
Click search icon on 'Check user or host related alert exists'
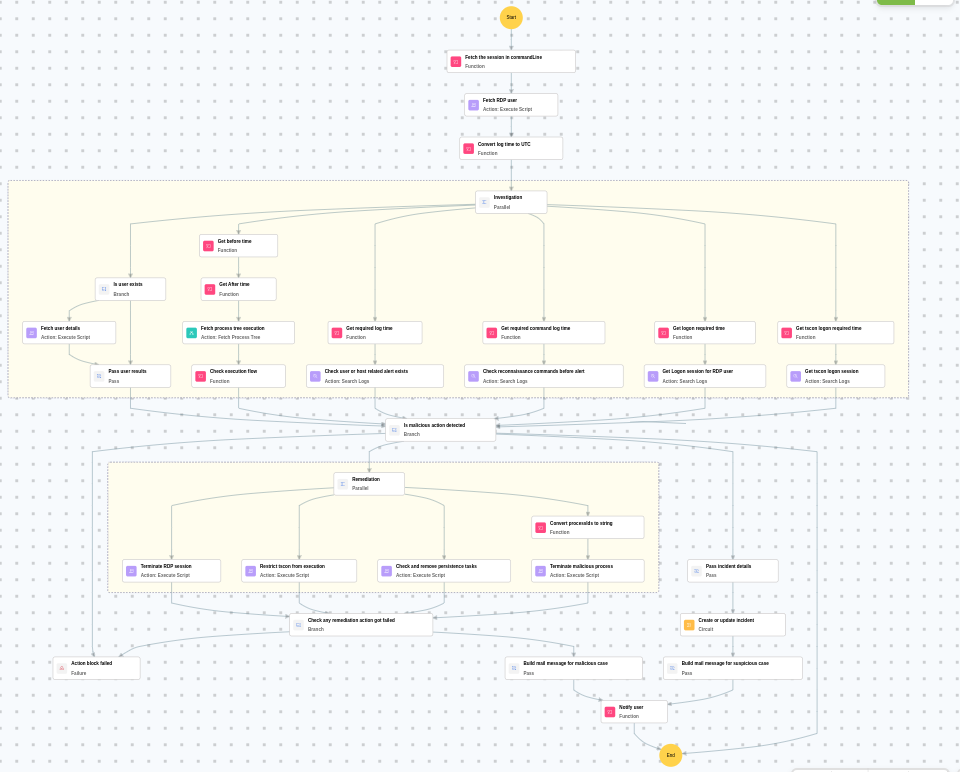[x=315, y=376]
